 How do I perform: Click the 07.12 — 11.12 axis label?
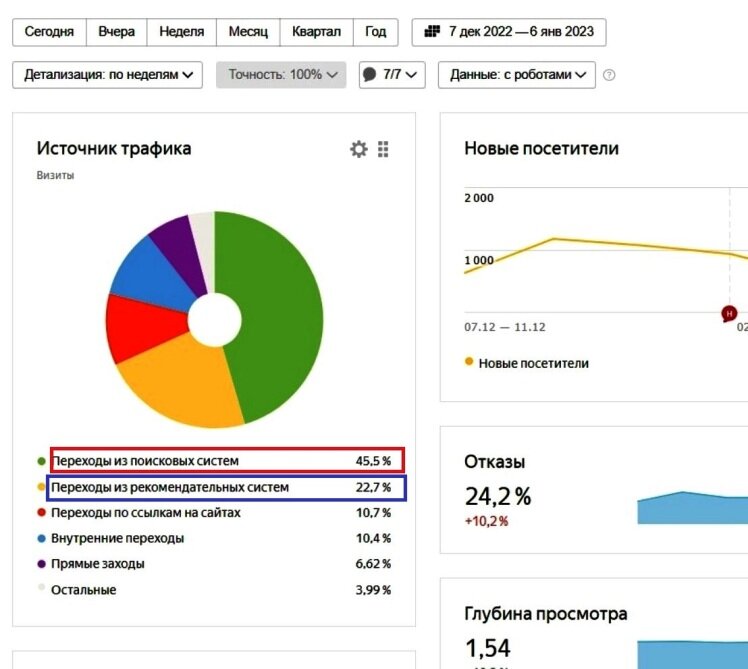(x=505, y=327)
